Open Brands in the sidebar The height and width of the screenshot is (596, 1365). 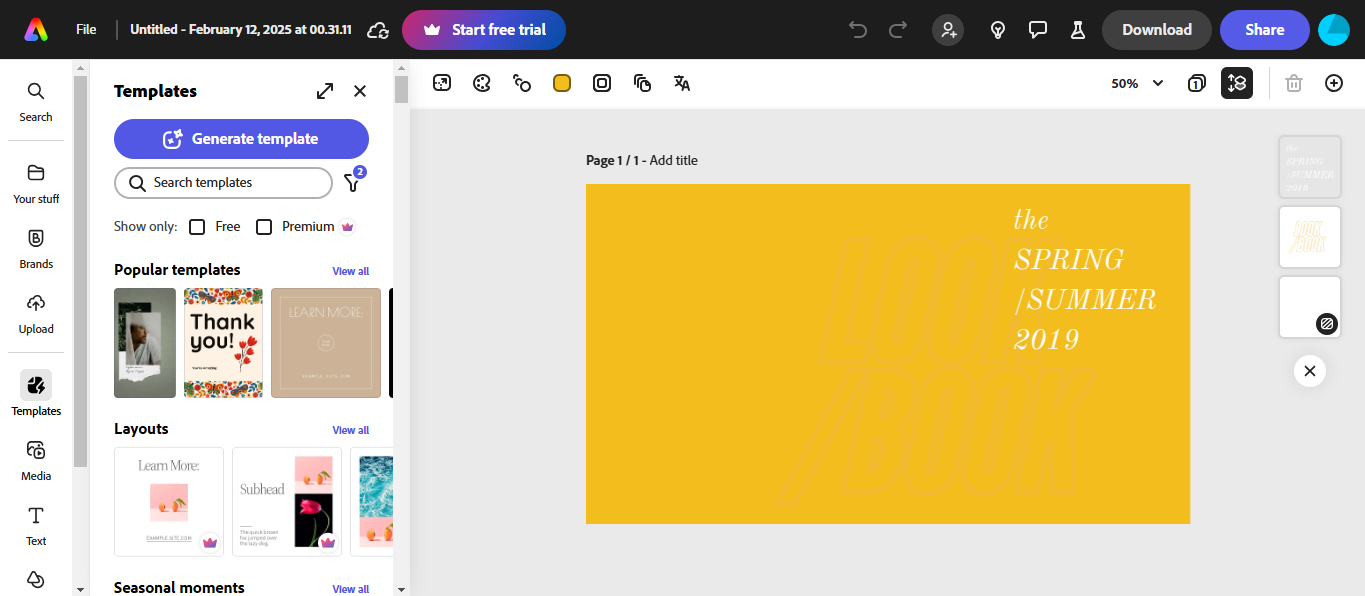[x=36, y=248]
